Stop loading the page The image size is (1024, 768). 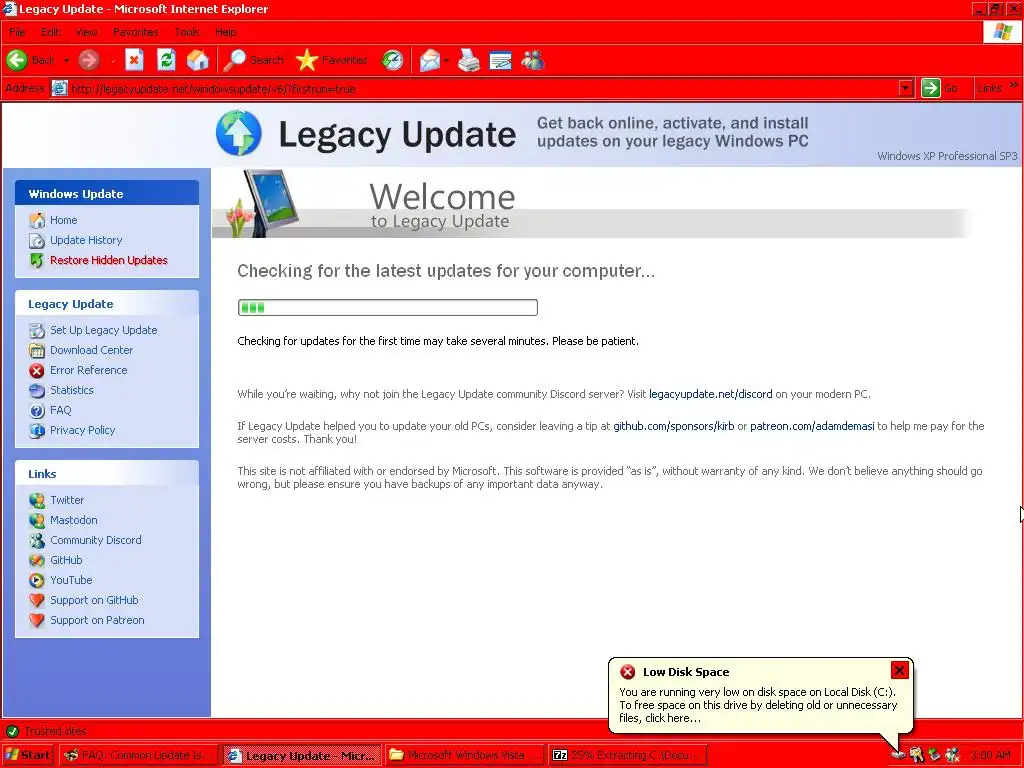pos(135,60)
